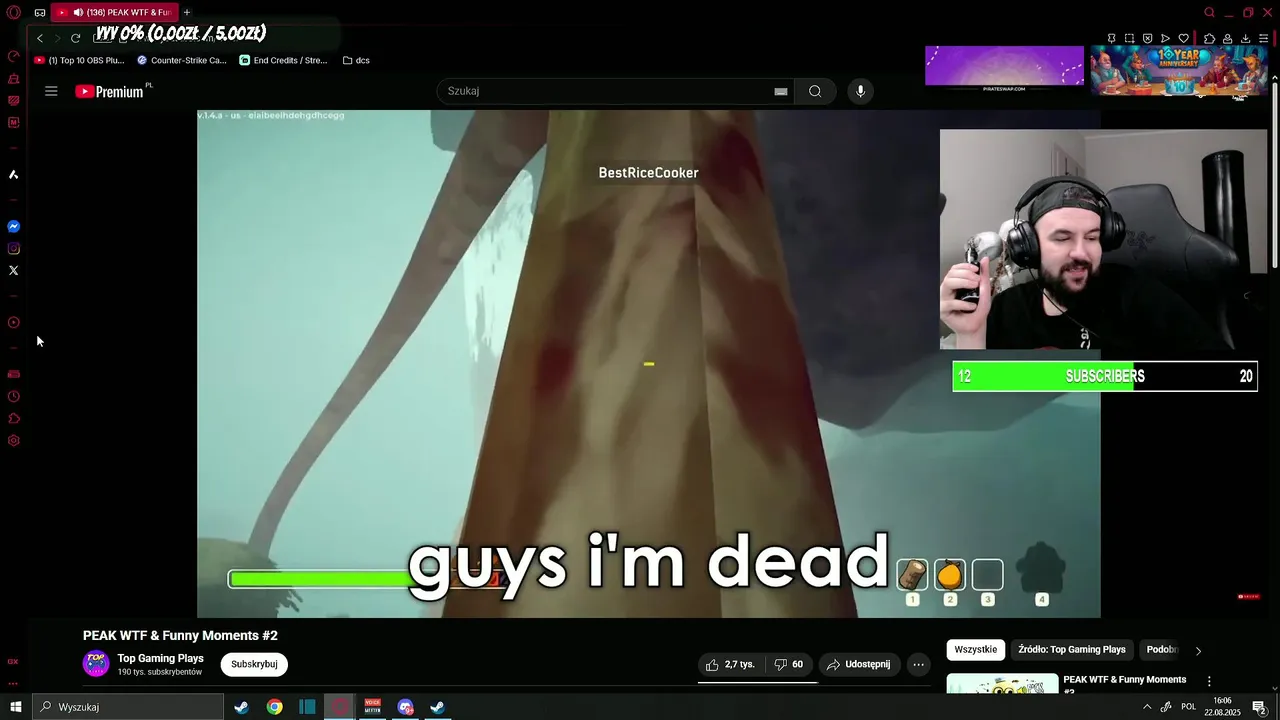Image resolution: width=1280 pixels, height=720 pixels.
Task: Open the Counter-Strike bookmark
Action: click(x=182, y=60)
